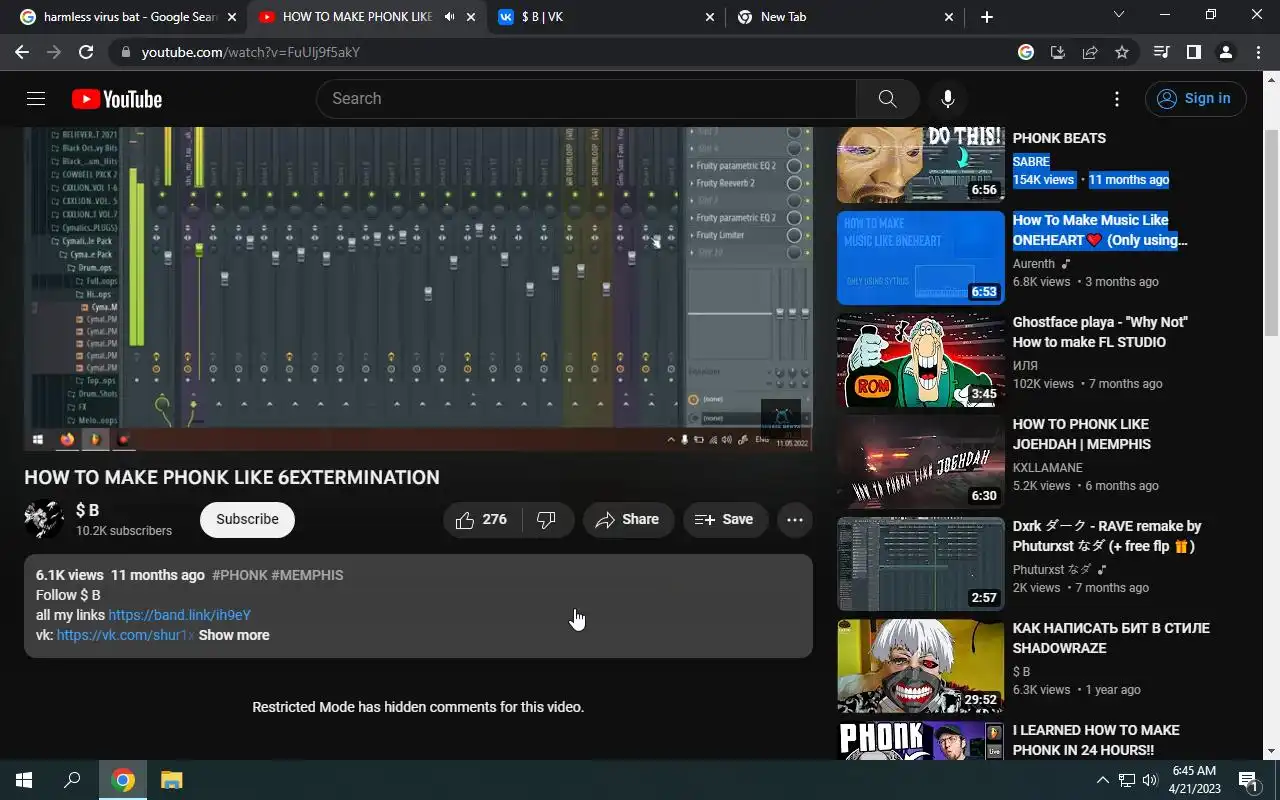Reload the page

86,52
